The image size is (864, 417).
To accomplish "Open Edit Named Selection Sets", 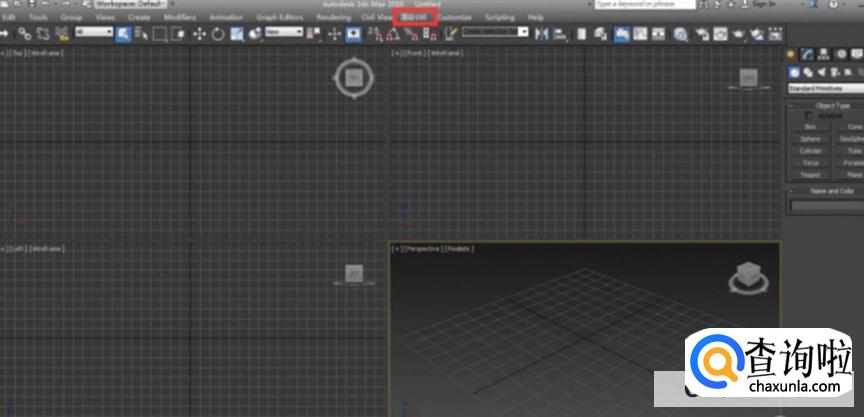I will tap(451, 34).
